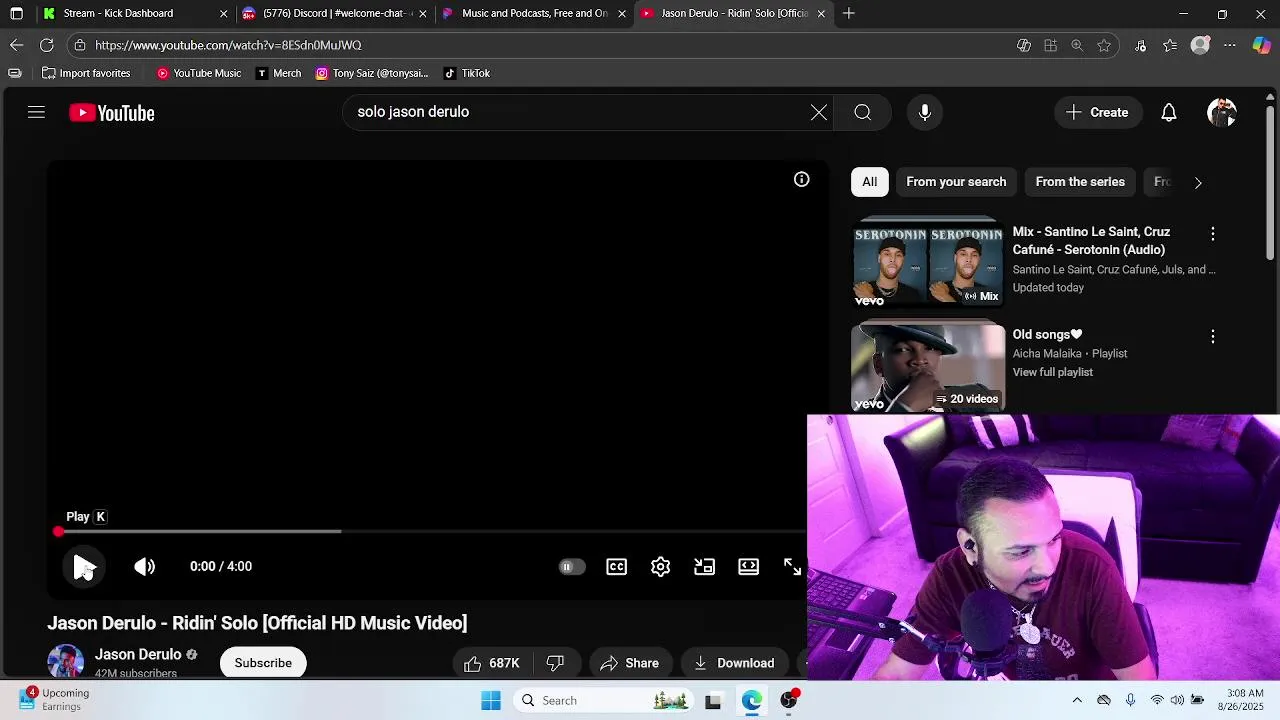The height and width of the screenshot is (720, 1280).
Task: Show more filter chips with arrow
Action: point(1198,182)
